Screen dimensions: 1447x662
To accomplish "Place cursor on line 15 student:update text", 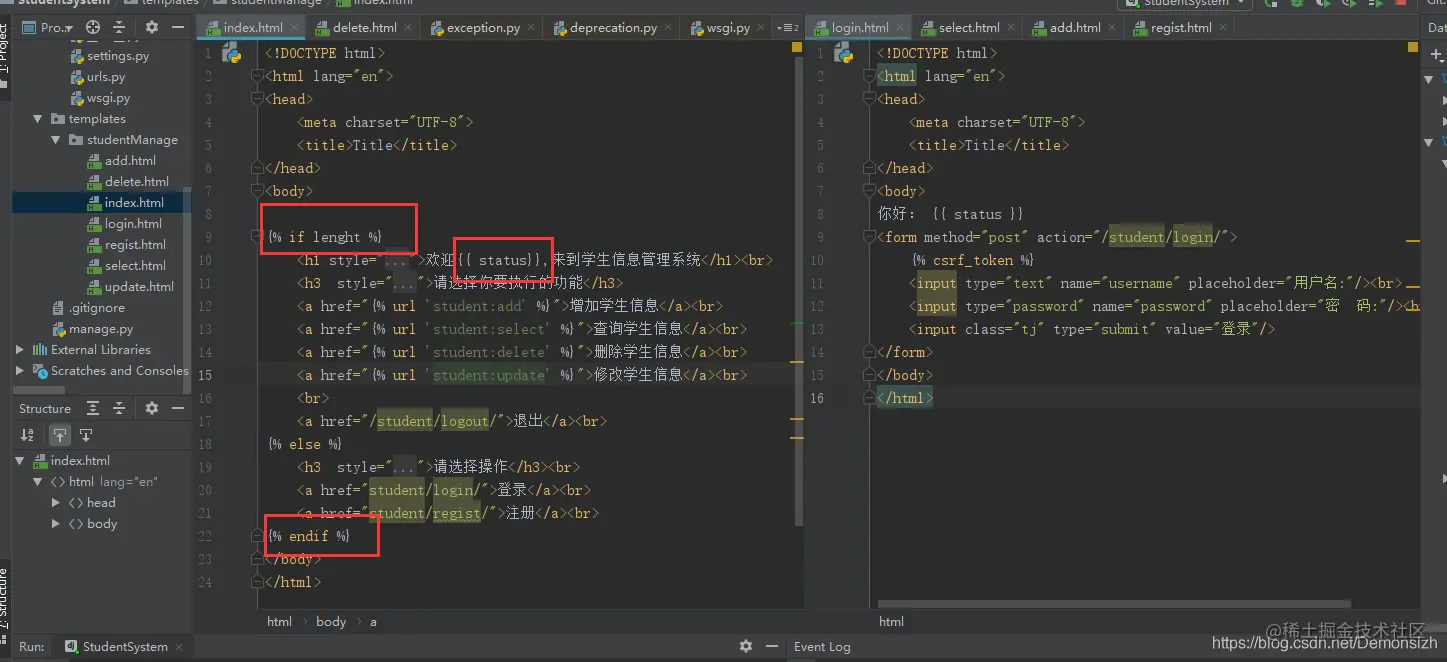I will point(489,376).
